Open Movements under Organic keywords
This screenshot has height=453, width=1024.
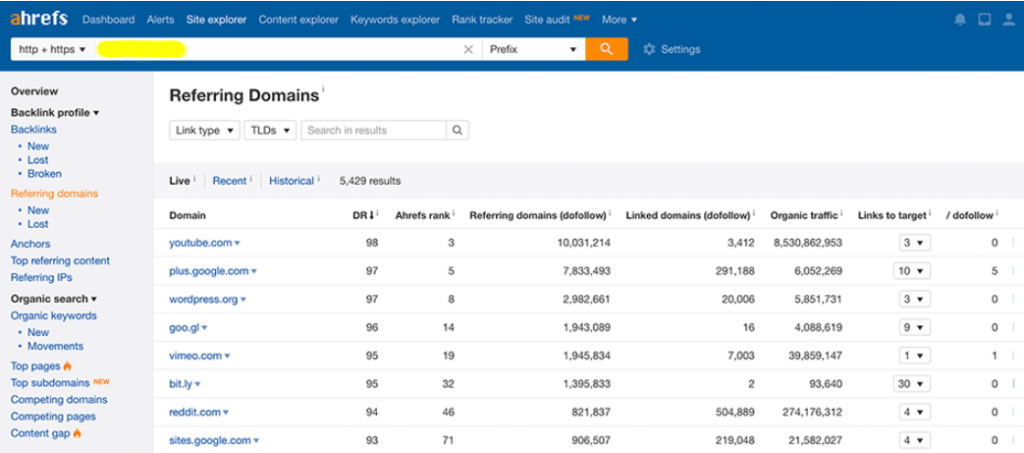click(x=56, y=346)
